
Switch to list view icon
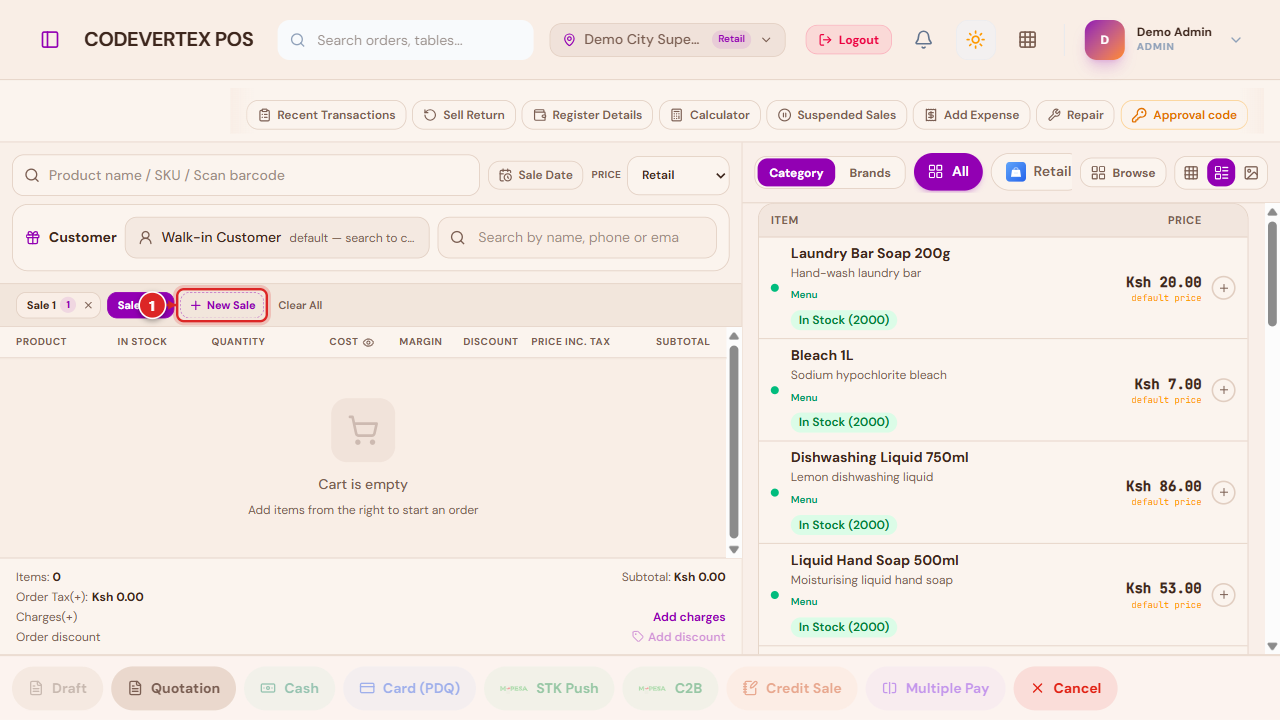[1221, 173]
